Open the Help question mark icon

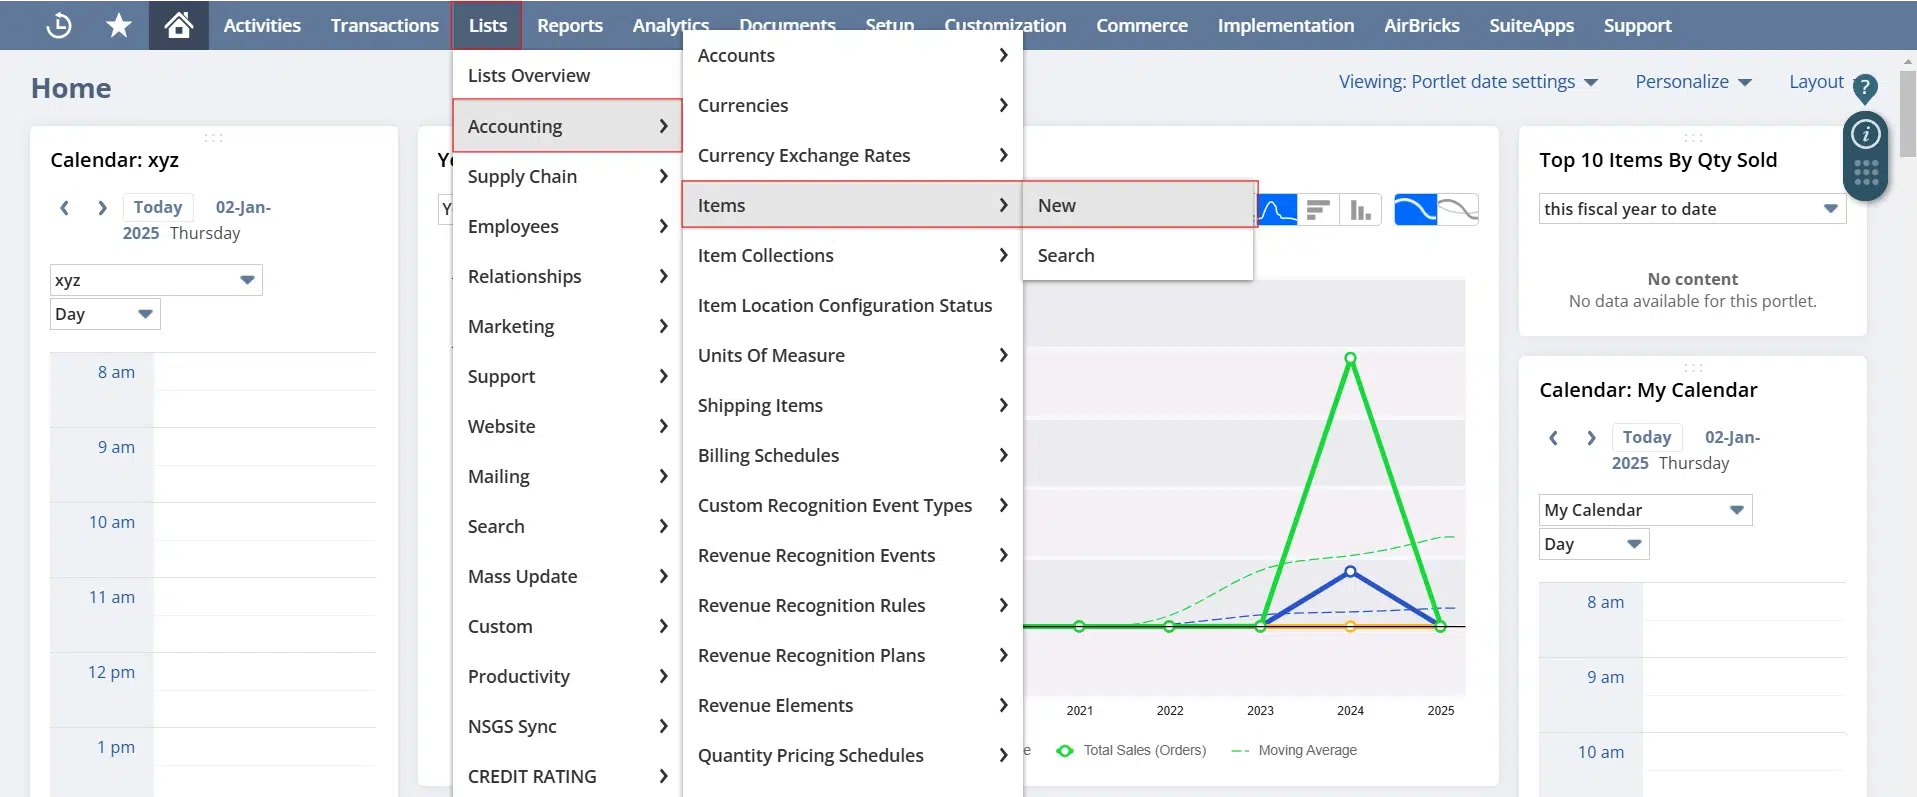click(1864, 89)
